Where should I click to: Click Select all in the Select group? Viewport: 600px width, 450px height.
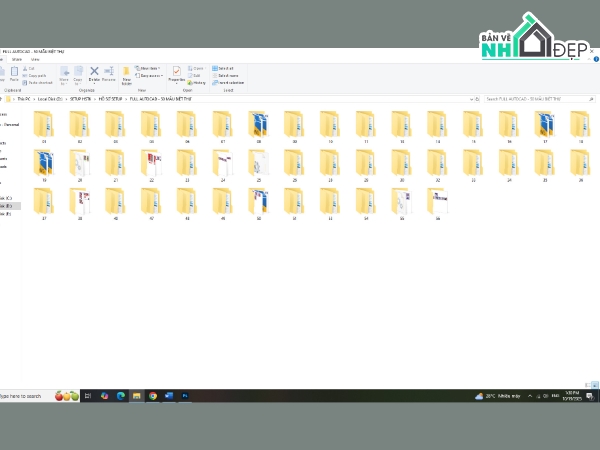pyautogui.click(x=226, y=69)
